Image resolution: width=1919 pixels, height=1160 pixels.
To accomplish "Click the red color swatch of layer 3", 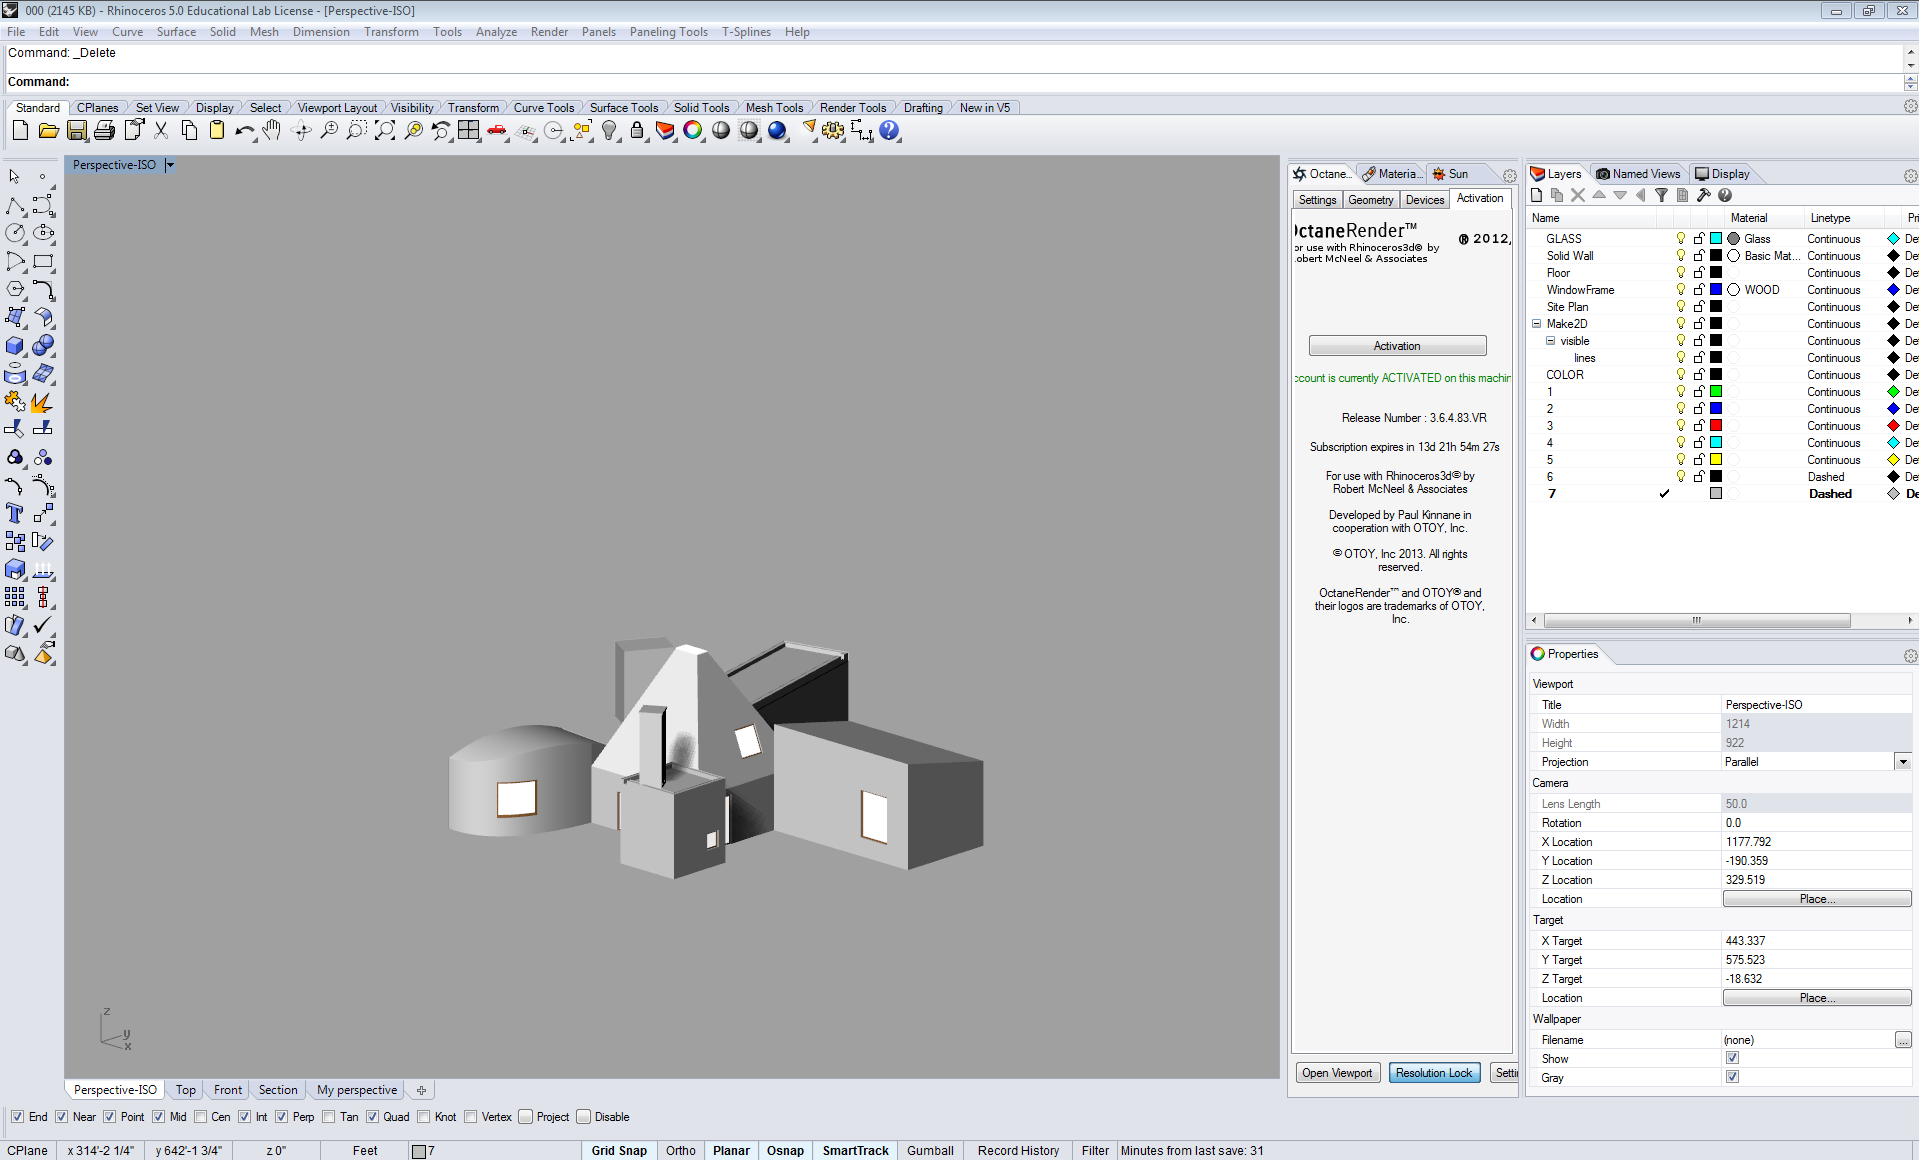I will [x=1716, y=426].
